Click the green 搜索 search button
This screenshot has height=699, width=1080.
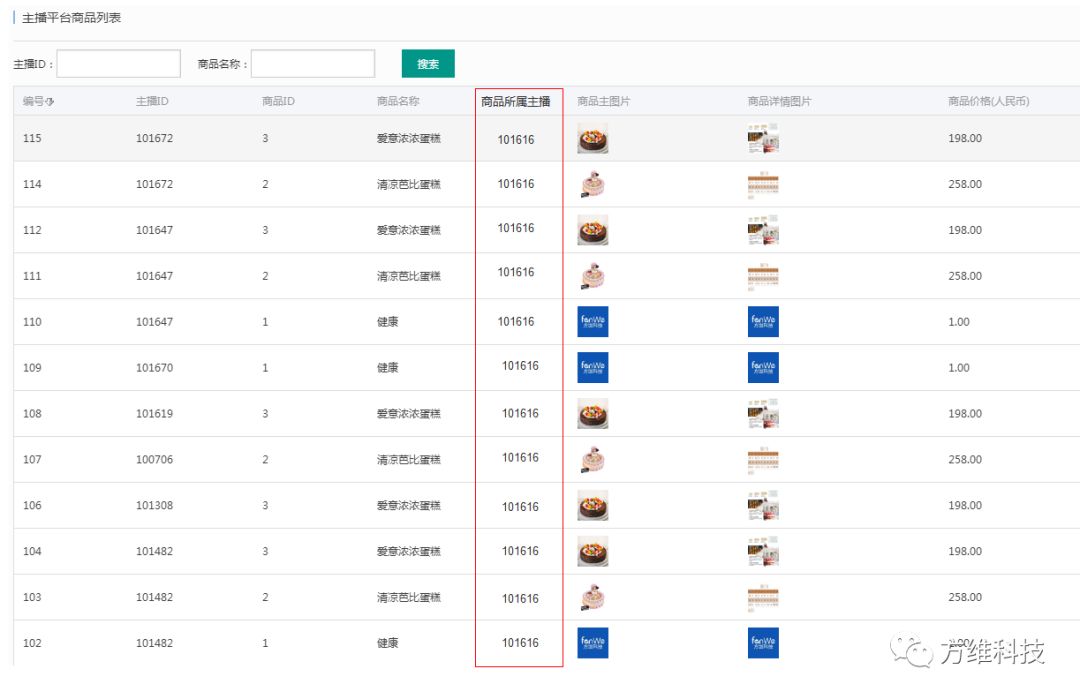(428, 64)
